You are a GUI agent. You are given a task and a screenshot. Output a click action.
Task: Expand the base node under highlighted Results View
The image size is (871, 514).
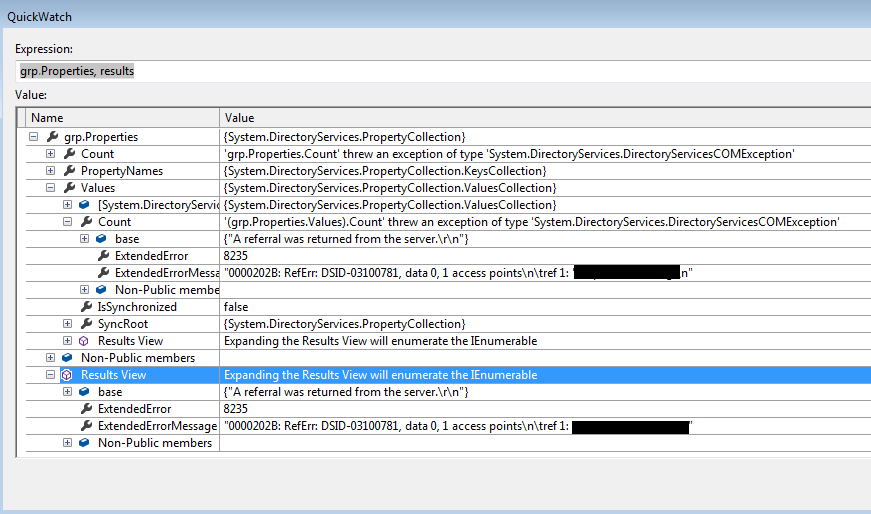pos(67,392)
